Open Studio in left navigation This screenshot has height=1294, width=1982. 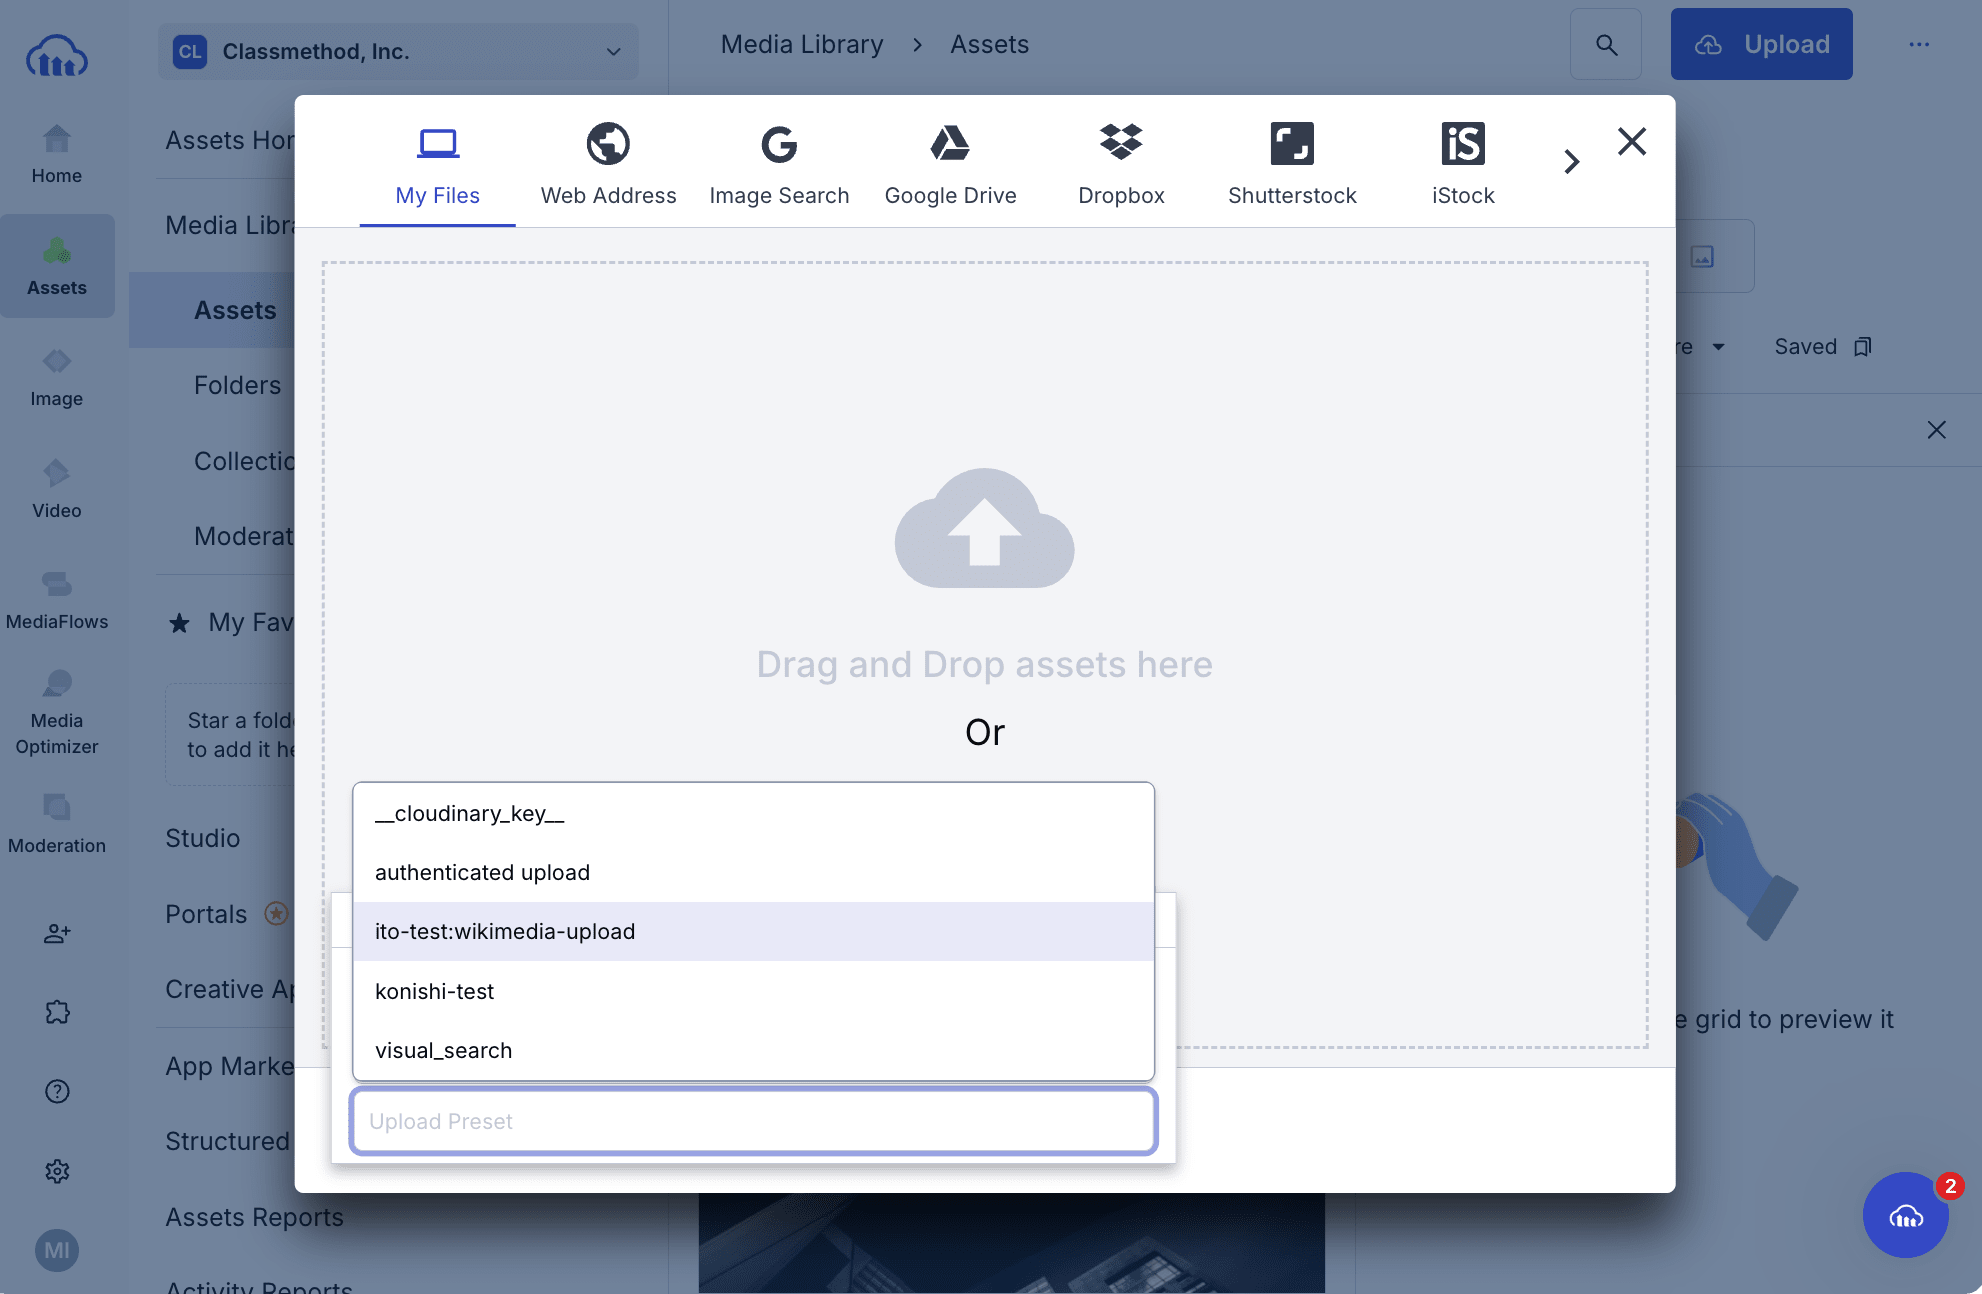click(x=203, y=839)
